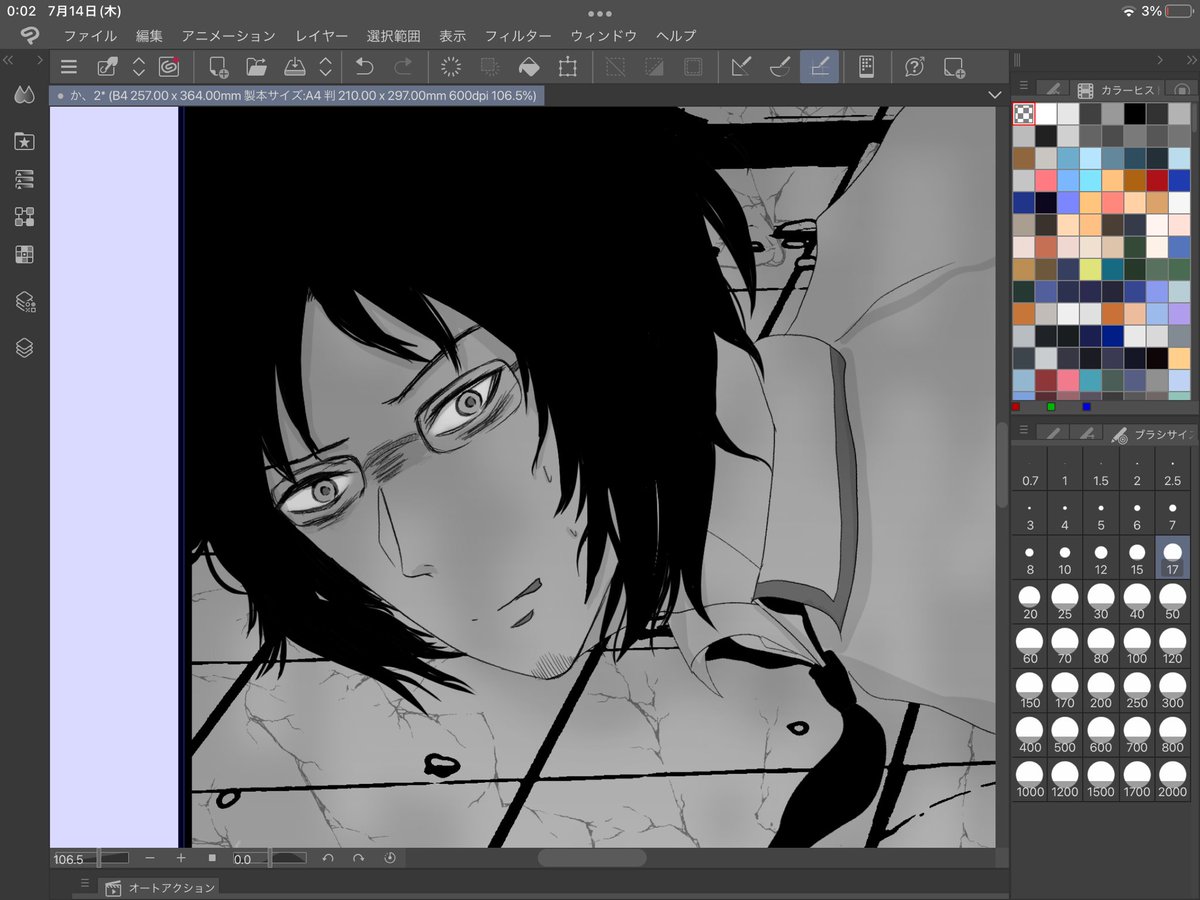Open the hamburger menu in the command bar
This screenshot has height=900, width=1200.
point(68,67)
